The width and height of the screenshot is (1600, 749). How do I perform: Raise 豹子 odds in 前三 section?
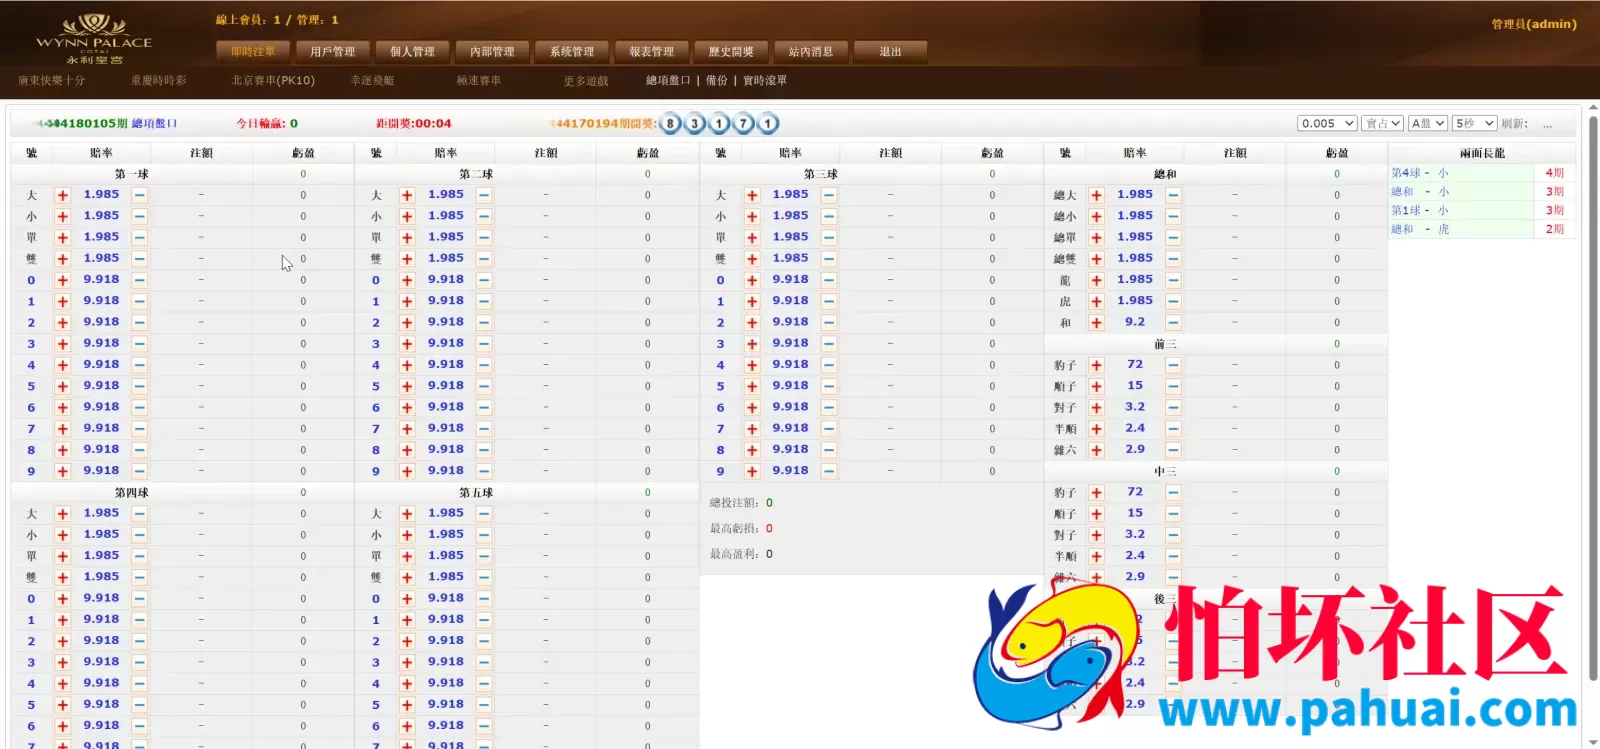1096,365
